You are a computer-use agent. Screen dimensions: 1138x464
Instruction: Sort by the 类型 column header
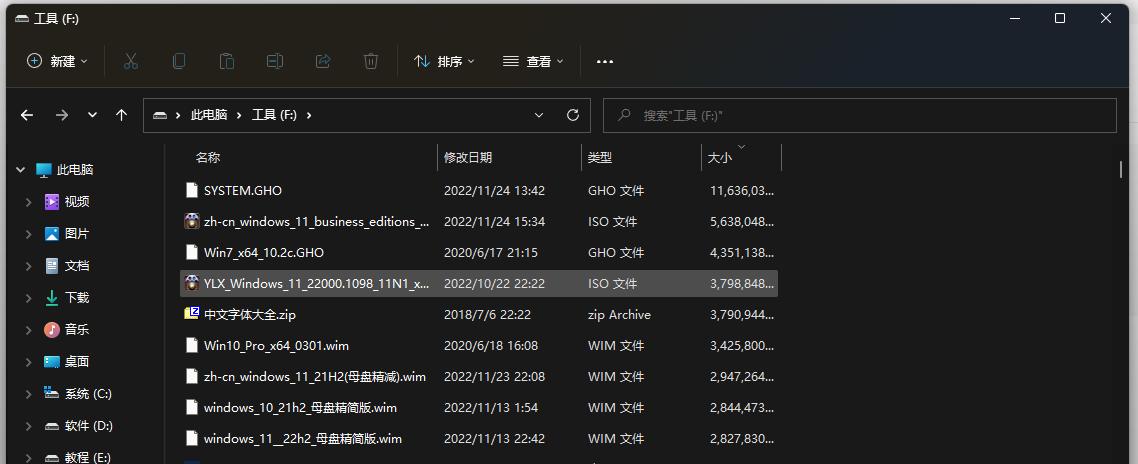(599, 157)
